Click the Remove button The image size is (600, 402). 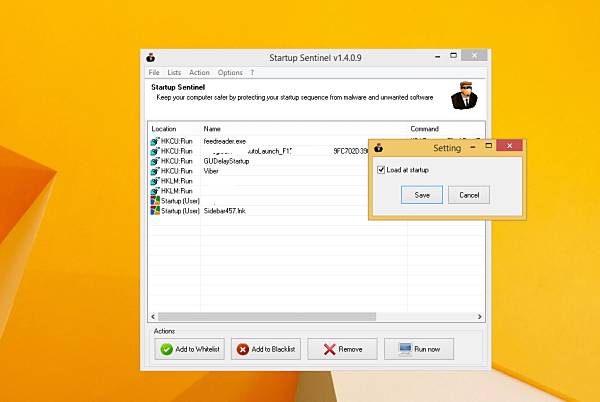coord(342,349)
